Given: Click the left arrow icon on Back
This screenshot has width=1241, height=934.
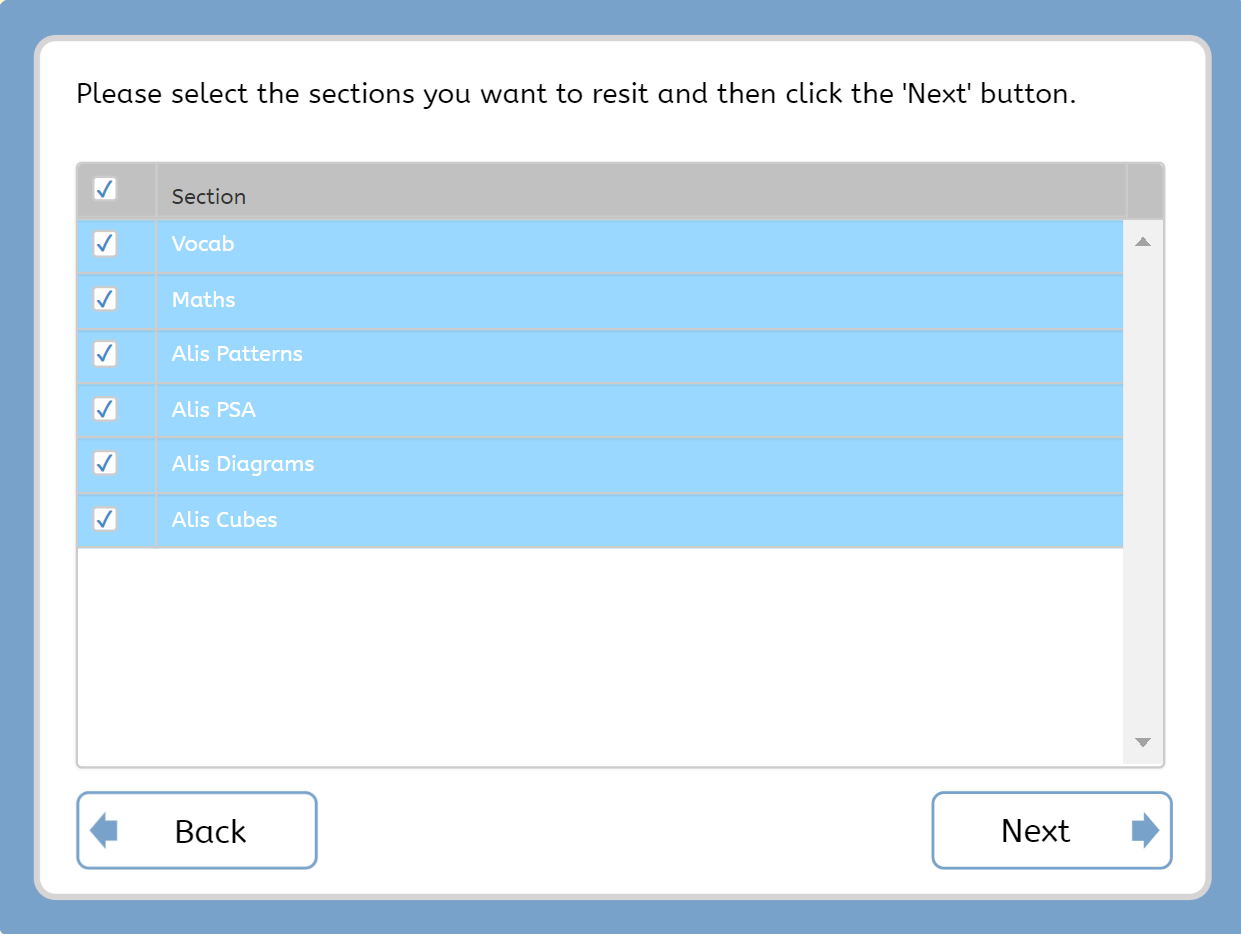Looking at the screenshot, I should [x=104, y=831].
